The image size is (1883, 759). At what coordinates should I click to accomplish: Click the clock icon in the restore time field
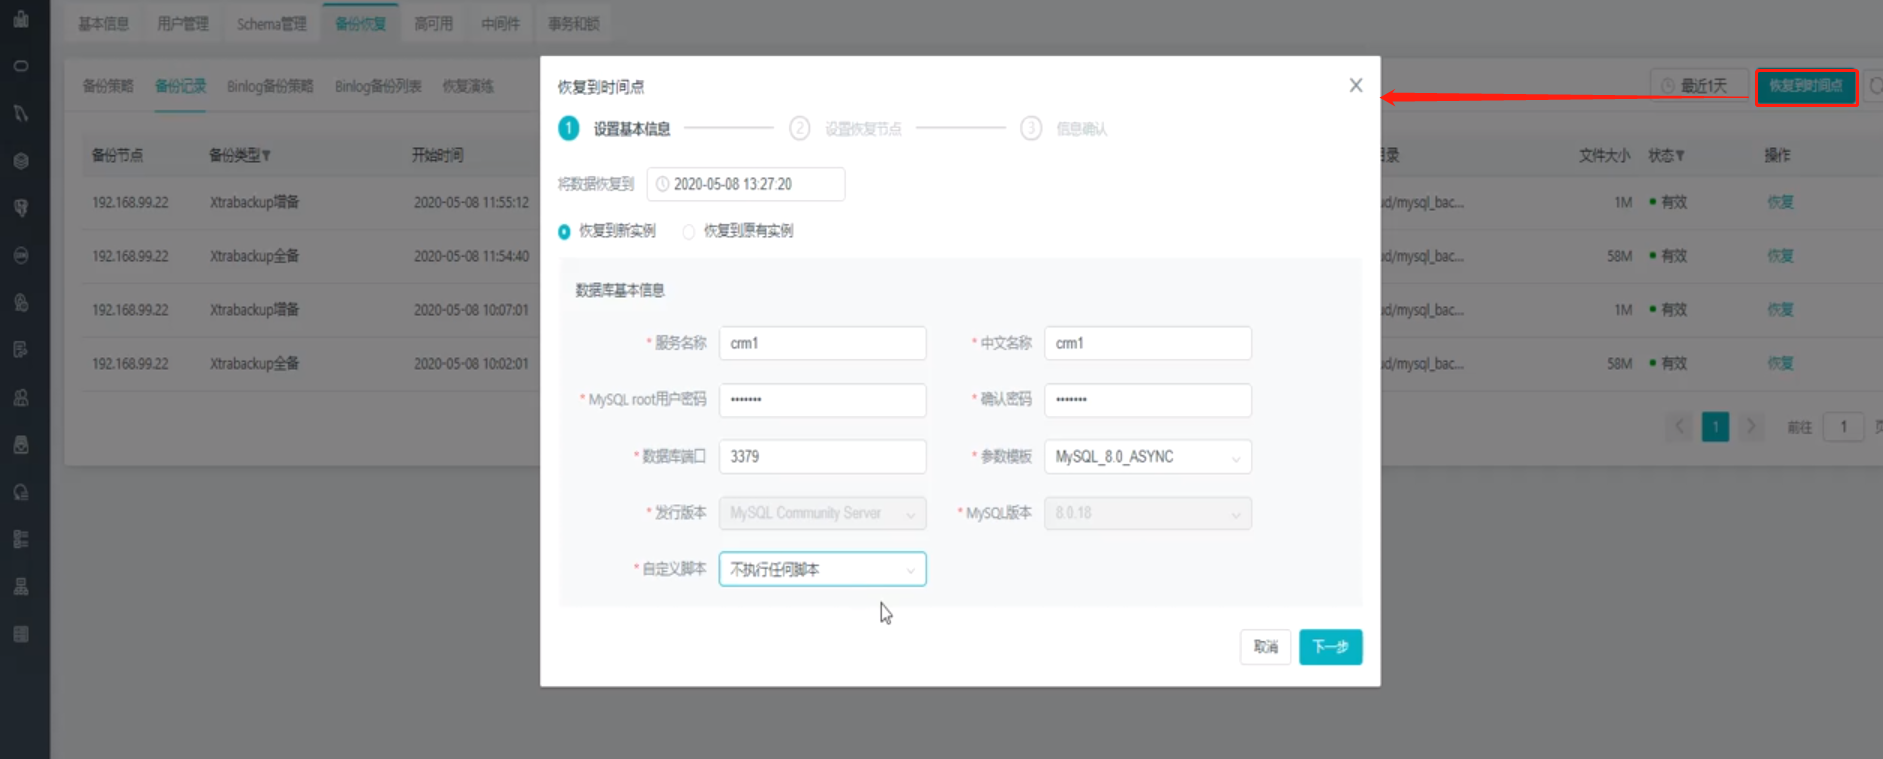pos(662,184)
